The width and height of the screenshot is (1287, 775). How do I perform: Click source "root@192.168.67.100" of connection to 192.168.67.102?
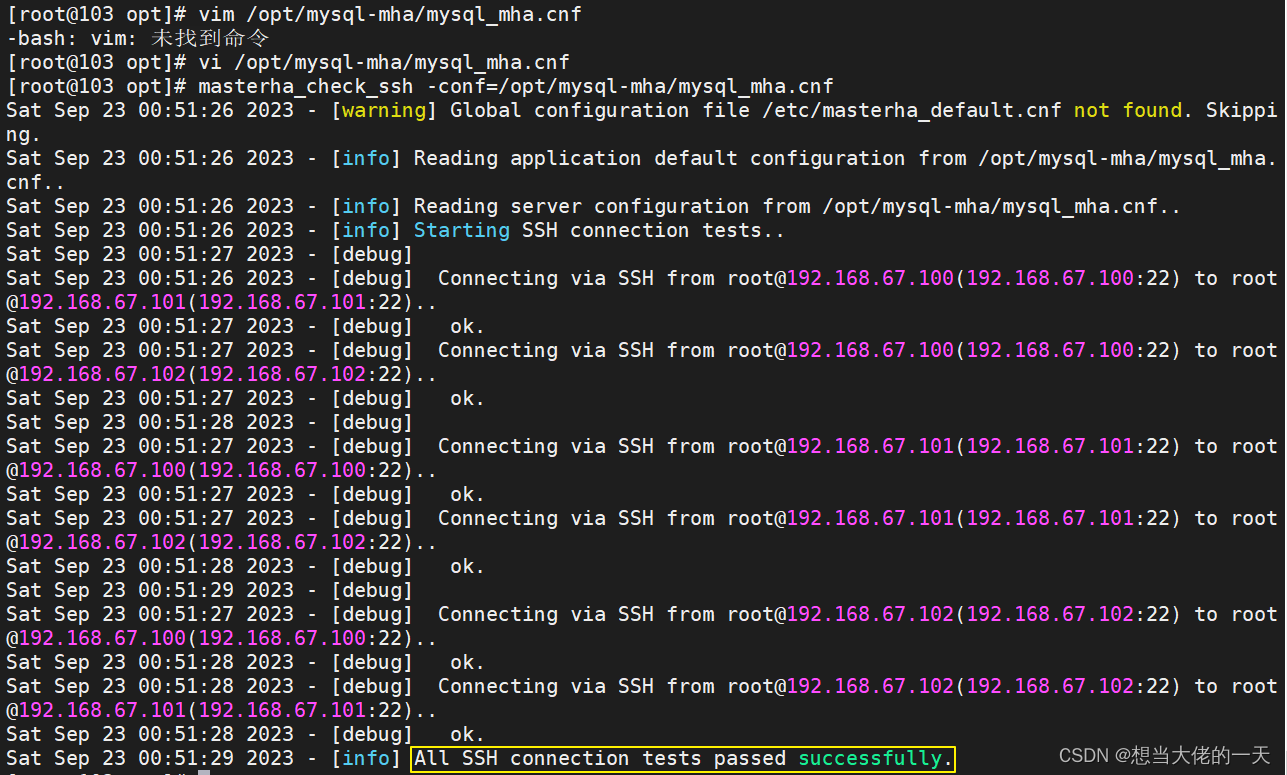tap(841, 351)
